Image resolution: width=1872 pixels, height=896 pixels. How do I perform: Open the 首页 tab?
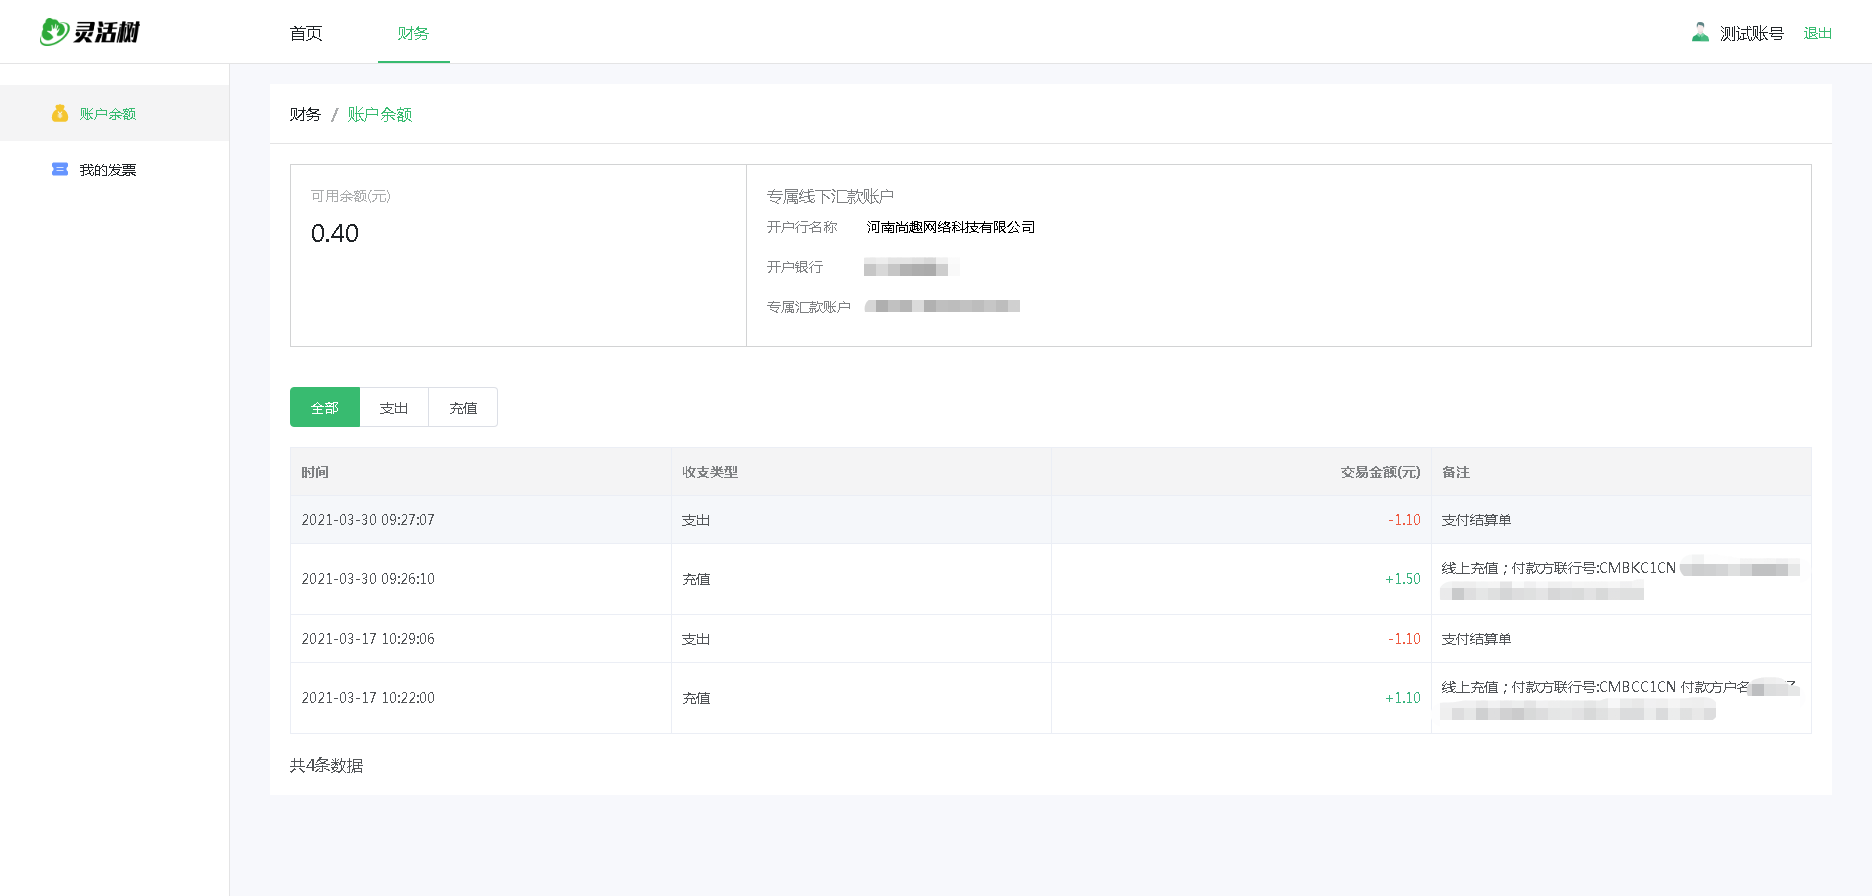pos(306,33)
